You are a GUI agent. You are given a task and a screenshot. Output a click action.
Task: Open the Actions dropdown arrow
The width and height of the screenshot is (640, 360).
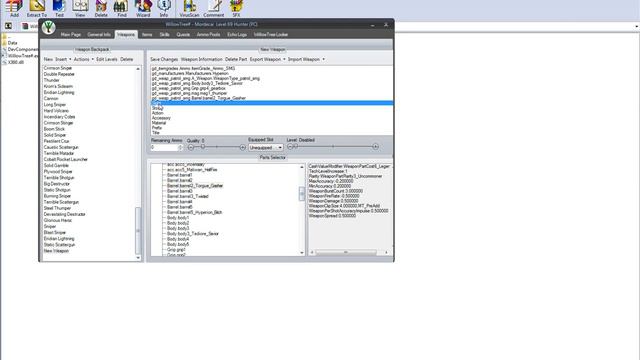(93, 60)
